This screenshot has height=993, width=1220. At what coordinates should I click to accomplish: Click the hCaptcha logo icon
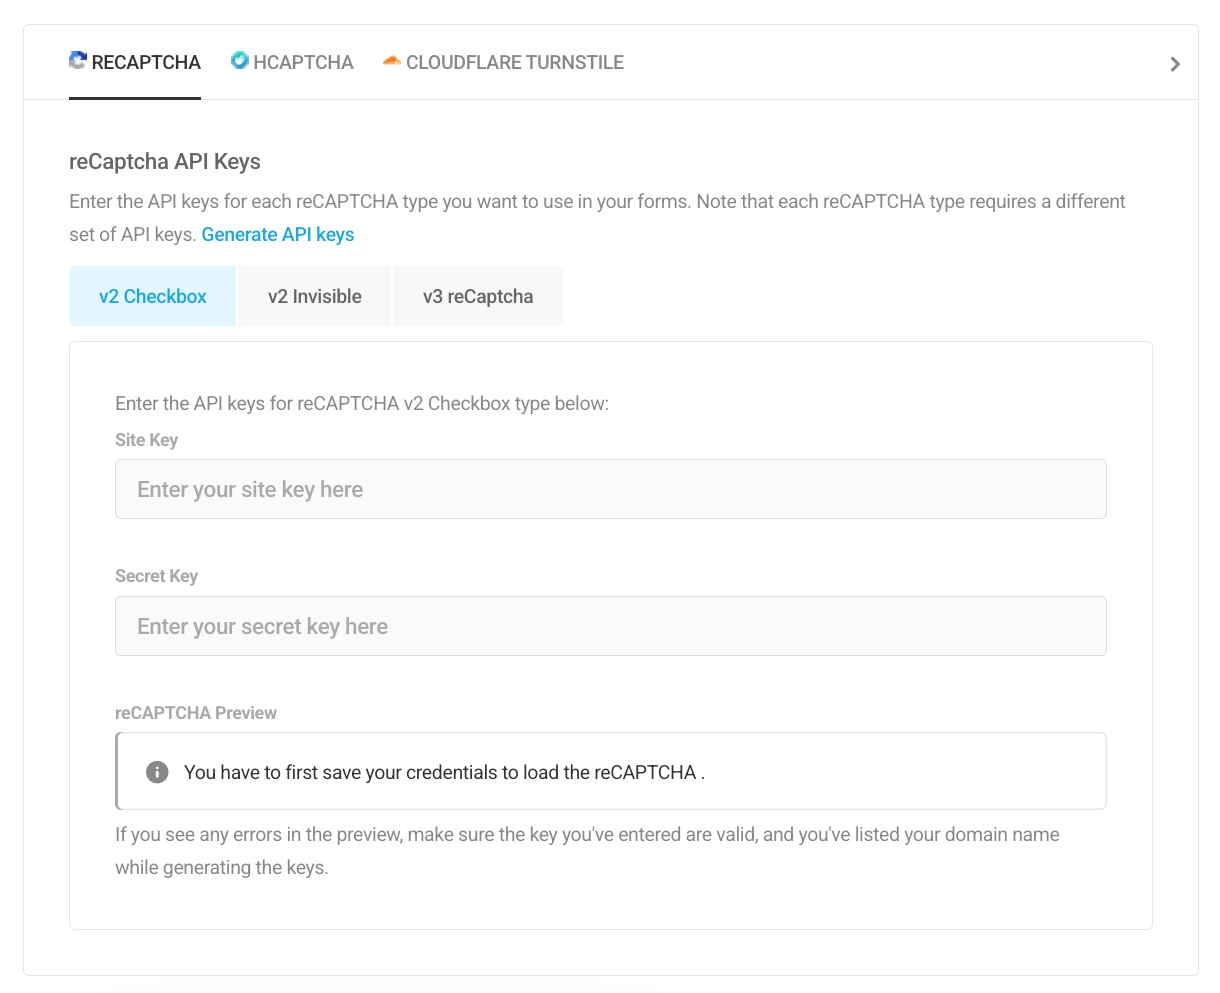240,61
